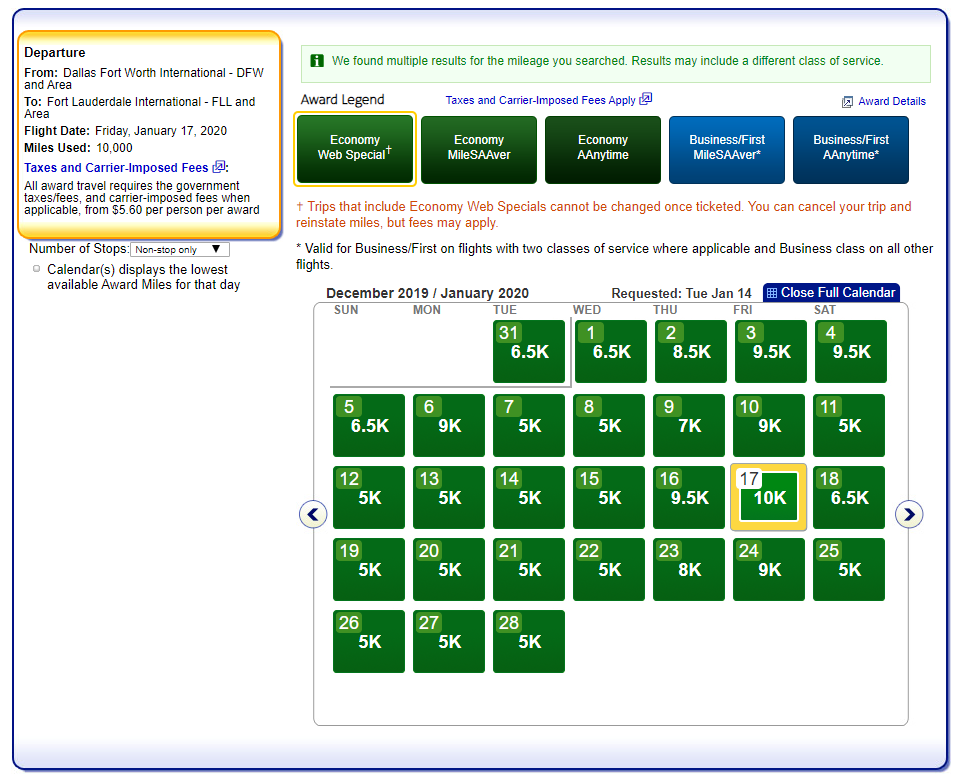Close the full calendar view
The image size is (957, 783).
tap(838, 293)
